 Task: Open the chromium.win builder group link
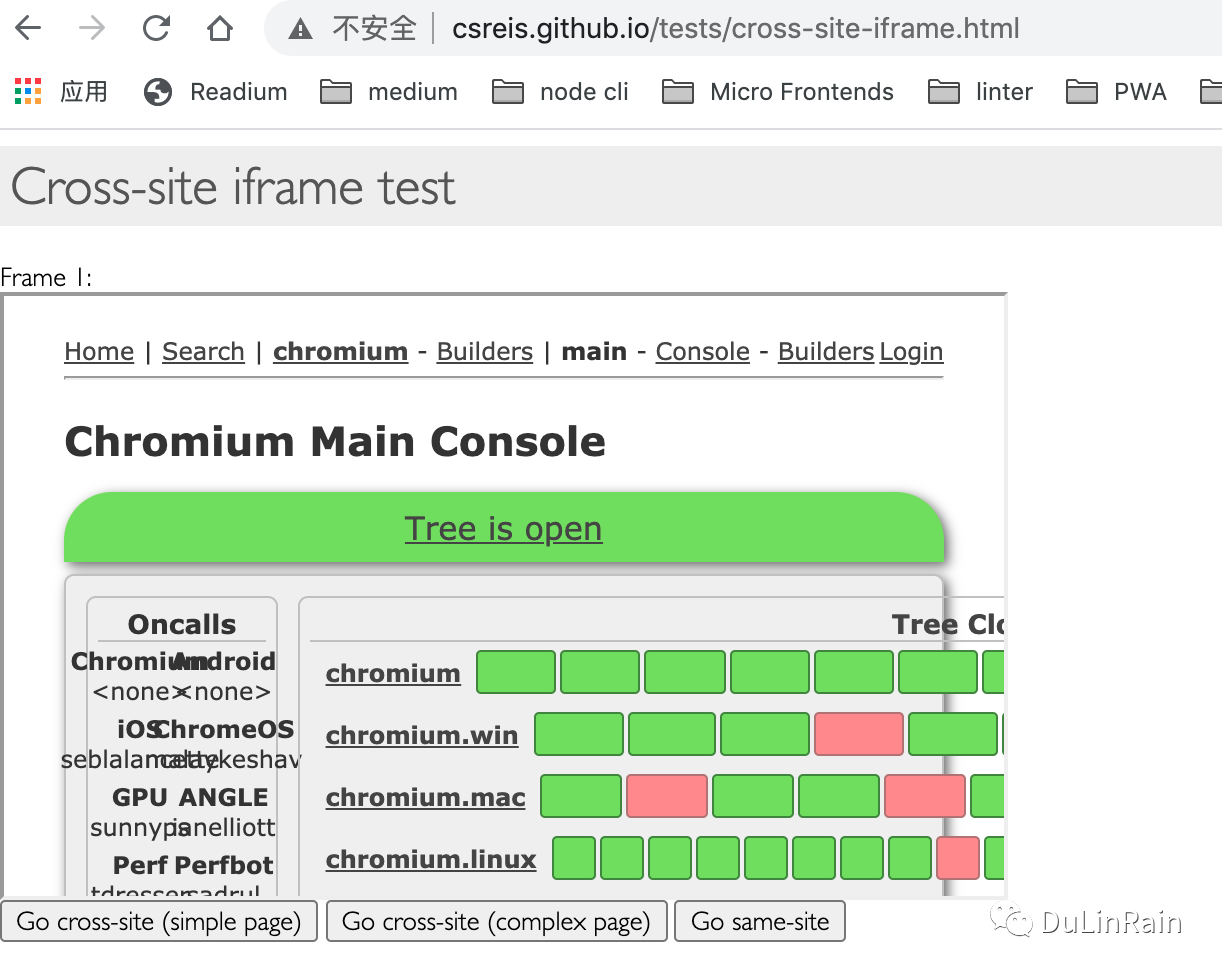(422, 736)
